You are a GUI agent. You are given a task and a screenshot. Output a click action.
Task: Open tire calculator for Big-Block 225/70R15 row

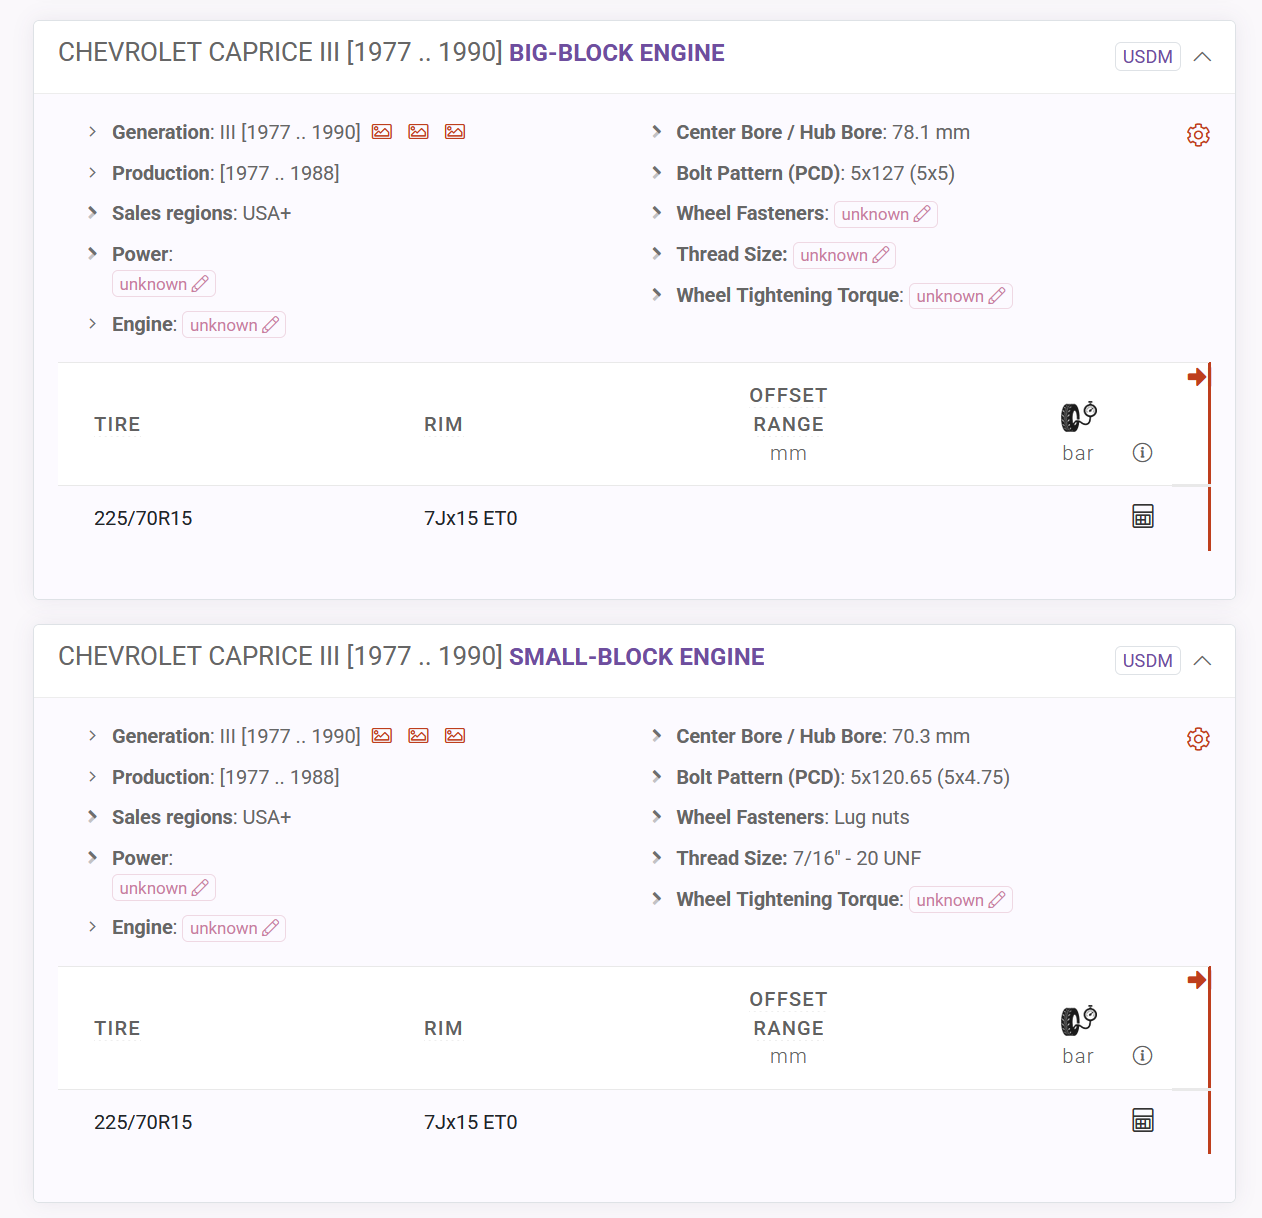[1142, 516]
